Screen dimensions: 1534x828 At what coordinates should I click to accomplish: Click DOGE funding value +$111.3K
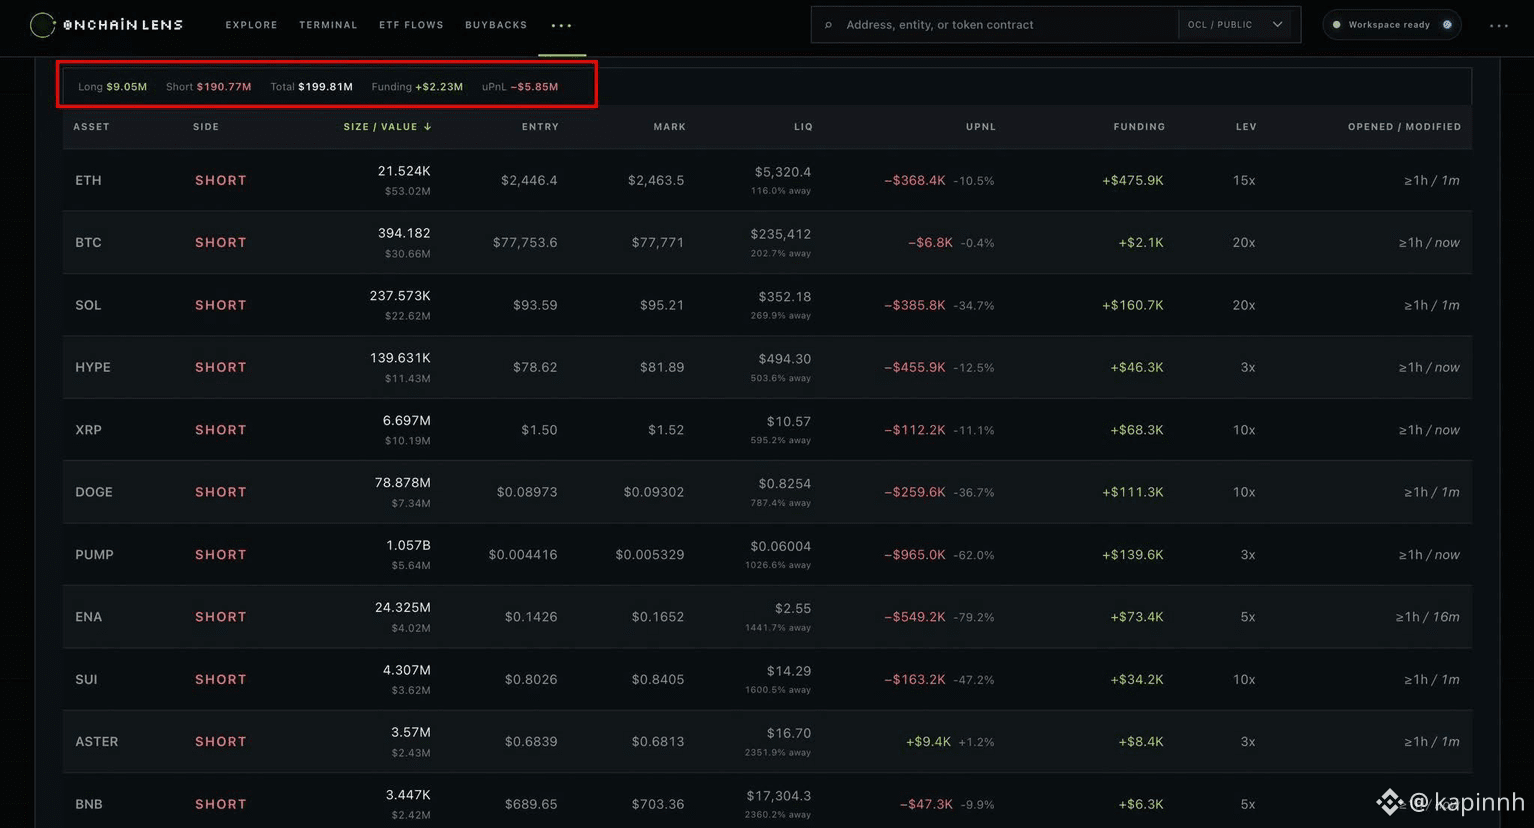(1133, 493)
